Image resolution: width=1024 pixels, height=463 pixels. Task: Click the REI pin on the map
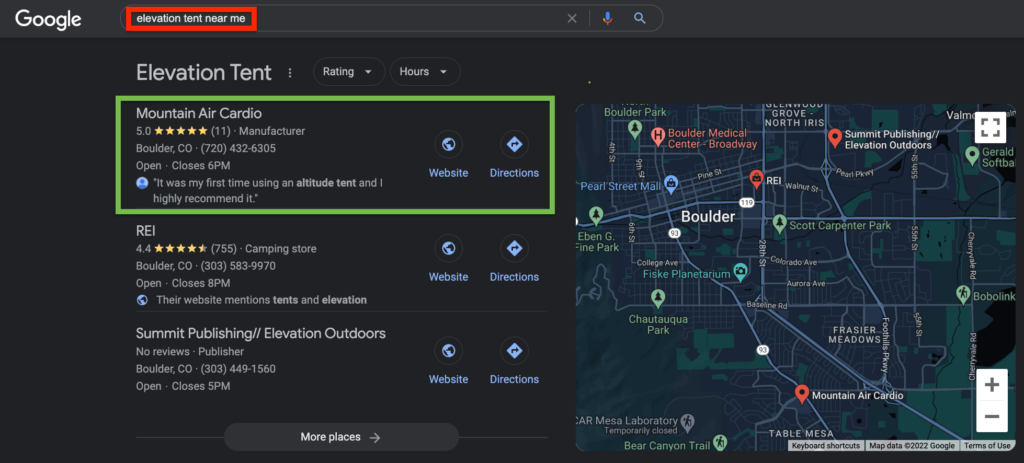coord(756,178)
